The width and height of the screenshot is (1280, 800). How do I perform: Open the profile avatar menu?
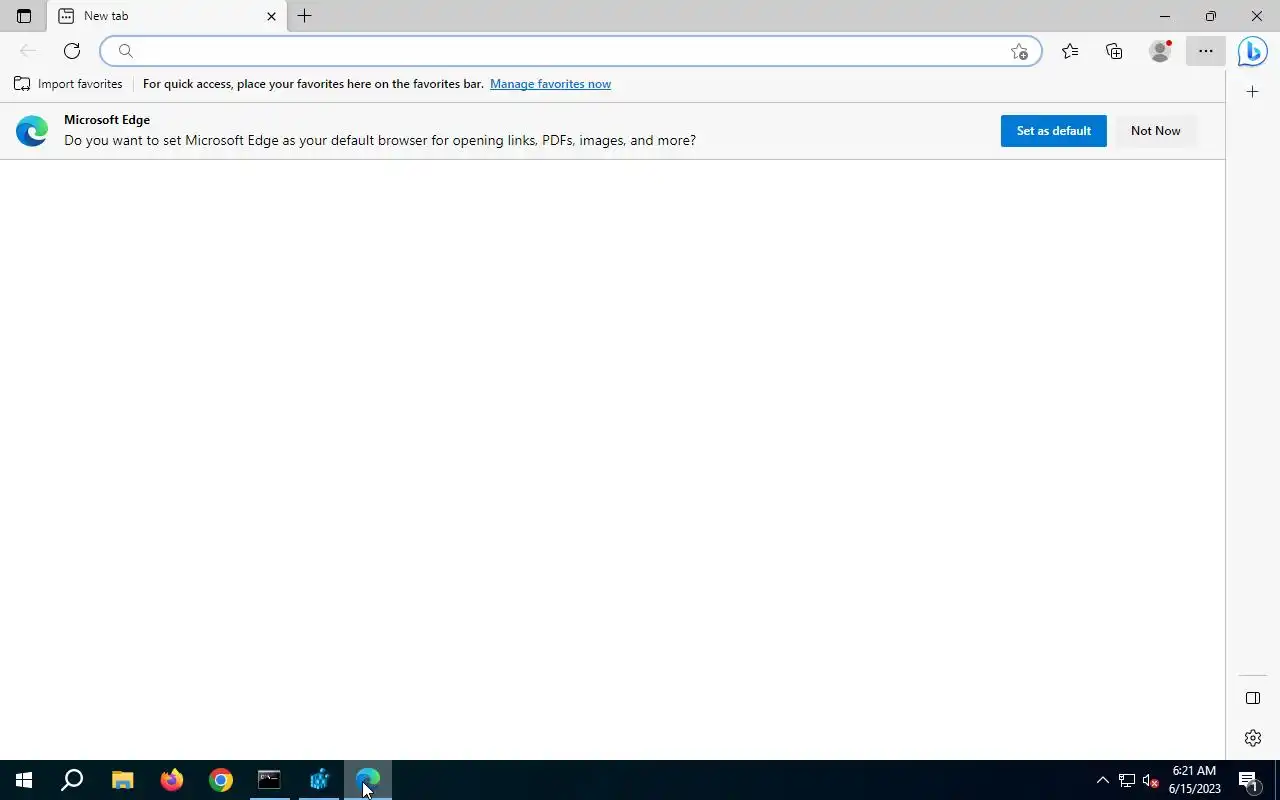point(1160,51)
